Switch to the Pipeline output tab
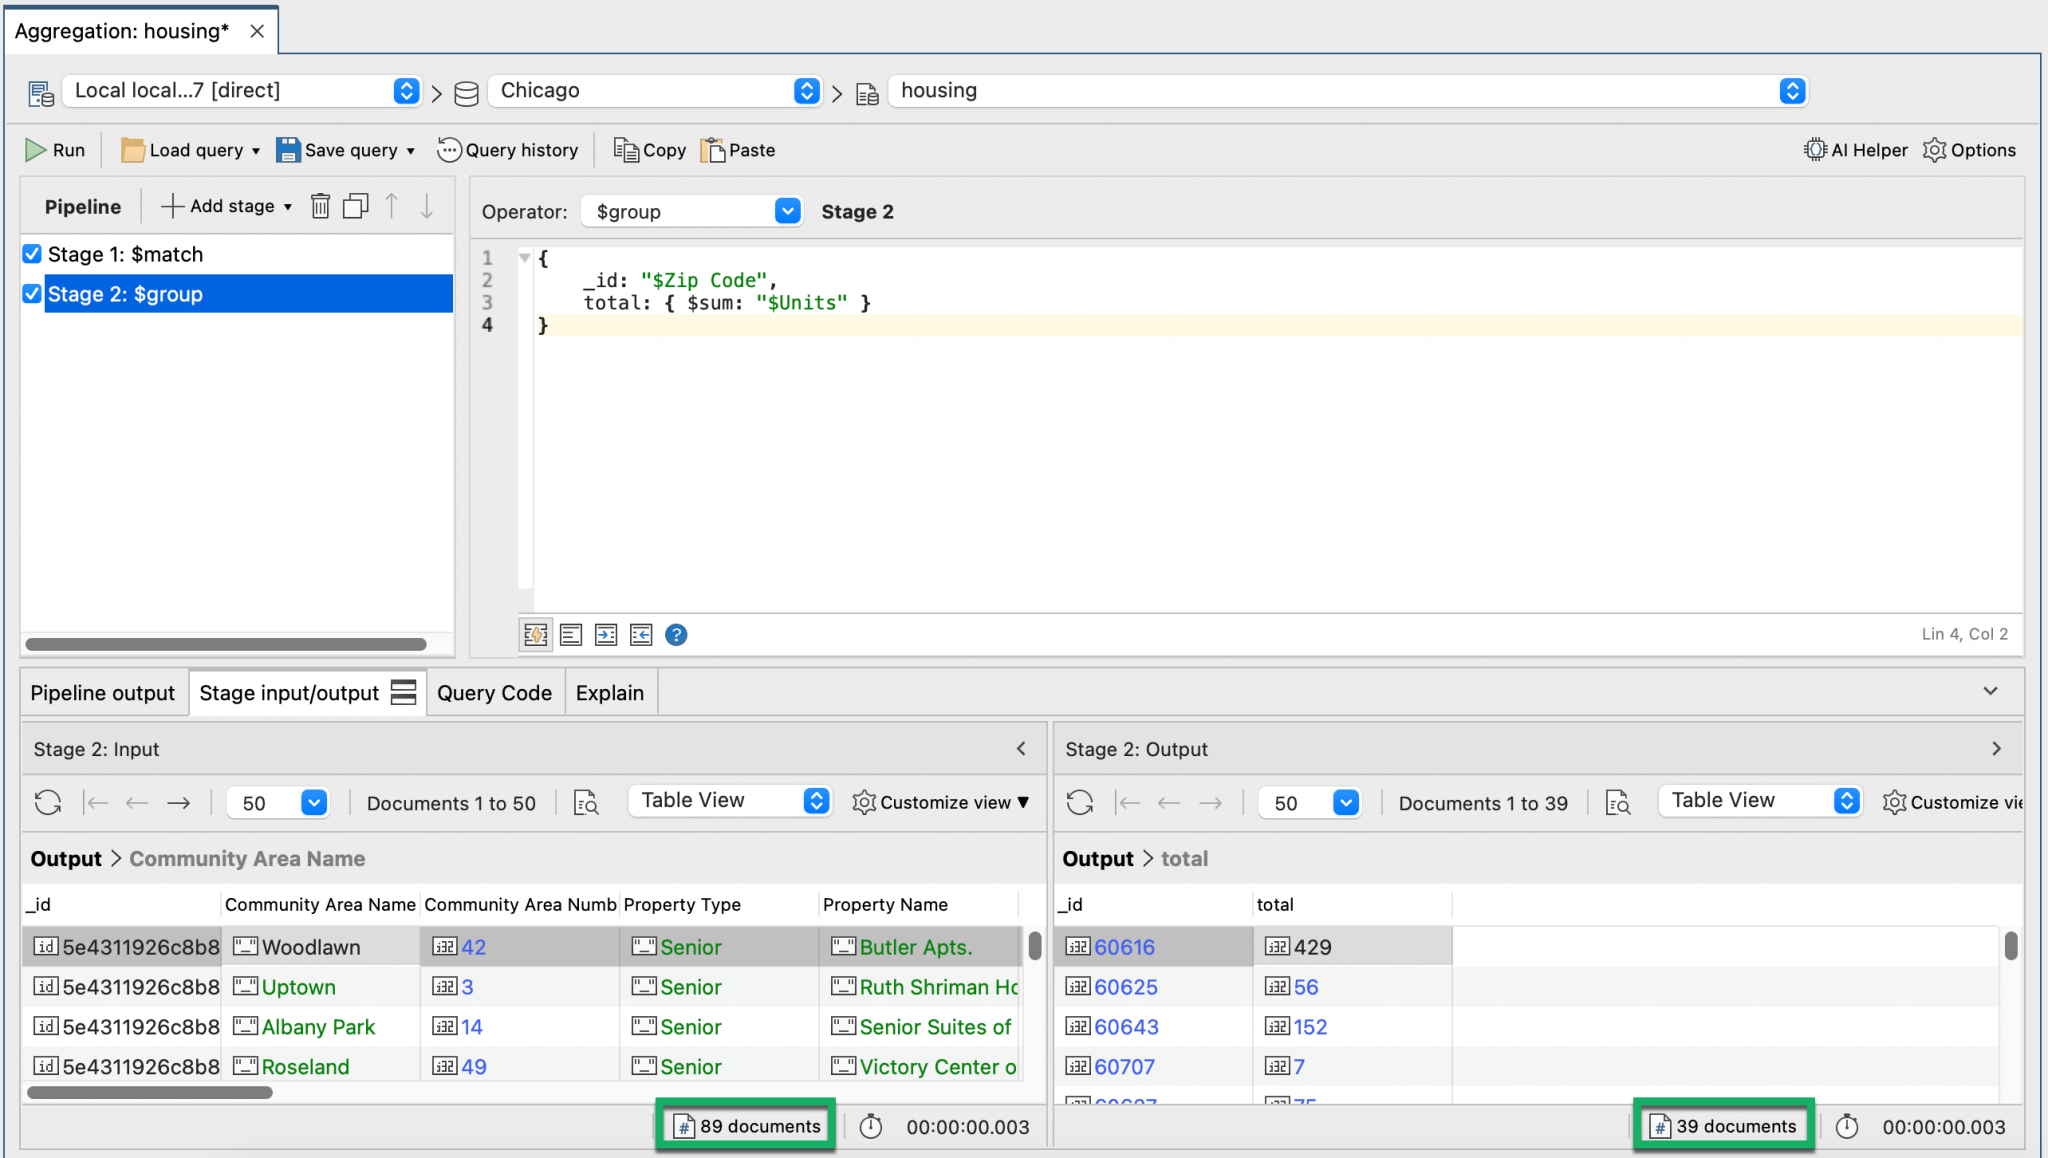This screenshot has width=2048, height=1158. 103,693
